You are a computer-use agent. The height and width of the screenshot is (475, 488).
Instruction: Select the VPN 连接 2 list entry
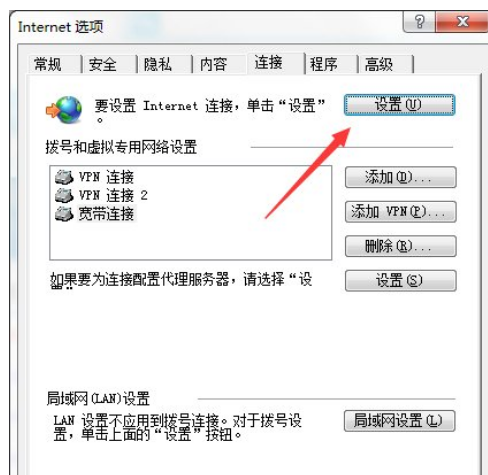pyautogui.click(x=101, y=195)
